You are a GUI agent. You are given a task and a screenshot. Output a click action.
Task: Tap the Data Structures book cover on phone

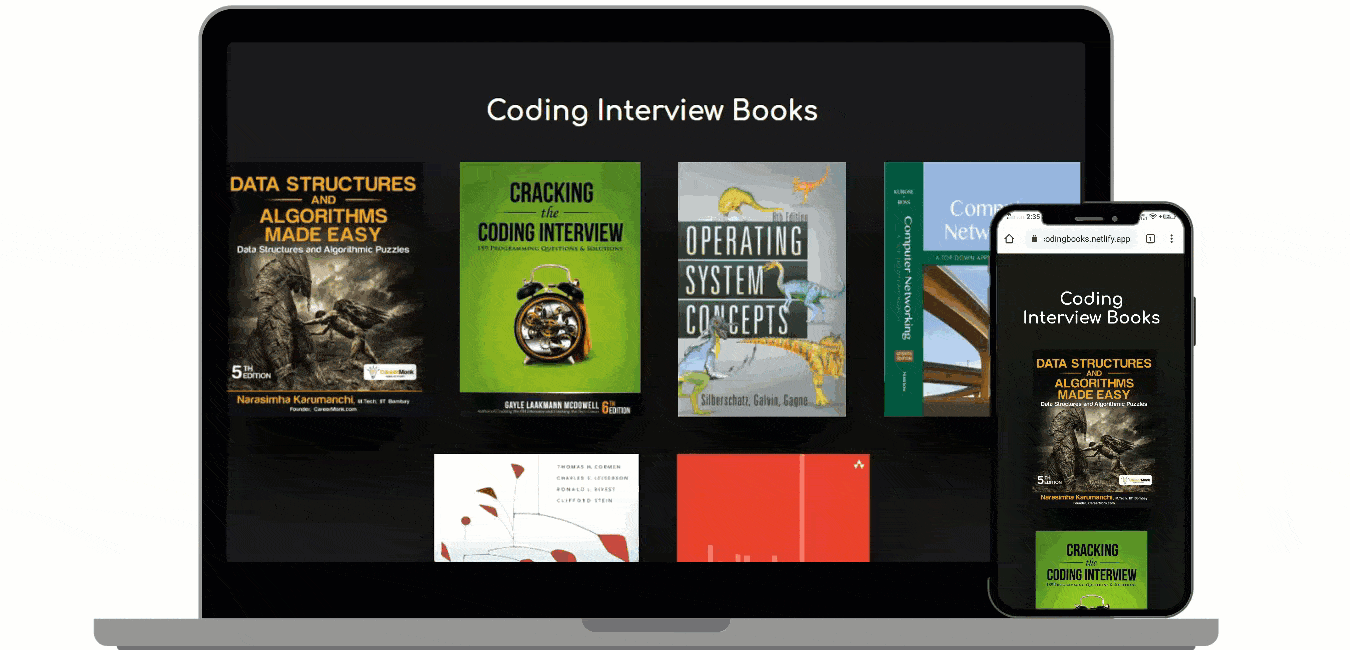click(1091, 428)
